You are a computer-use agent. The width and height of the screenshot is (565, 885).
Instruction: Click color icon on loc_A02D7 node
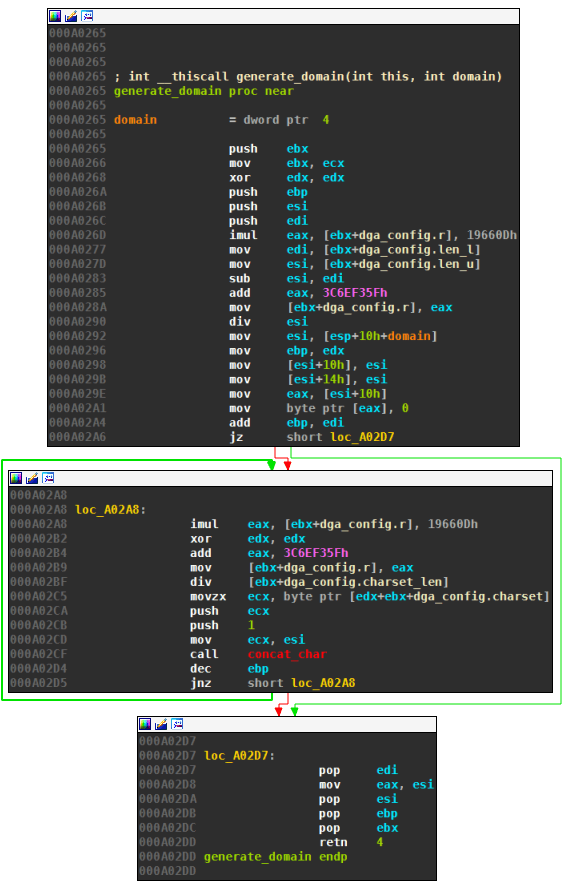pos(145,724)
